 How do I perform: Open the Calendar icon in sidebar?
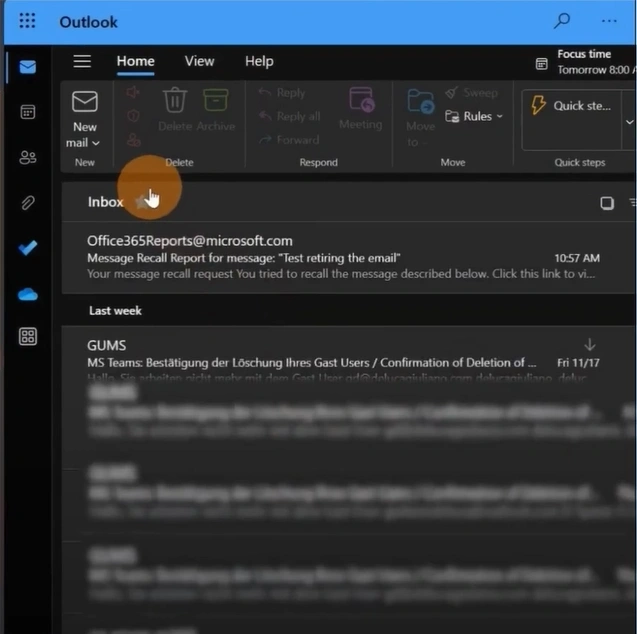coord(28,112)
